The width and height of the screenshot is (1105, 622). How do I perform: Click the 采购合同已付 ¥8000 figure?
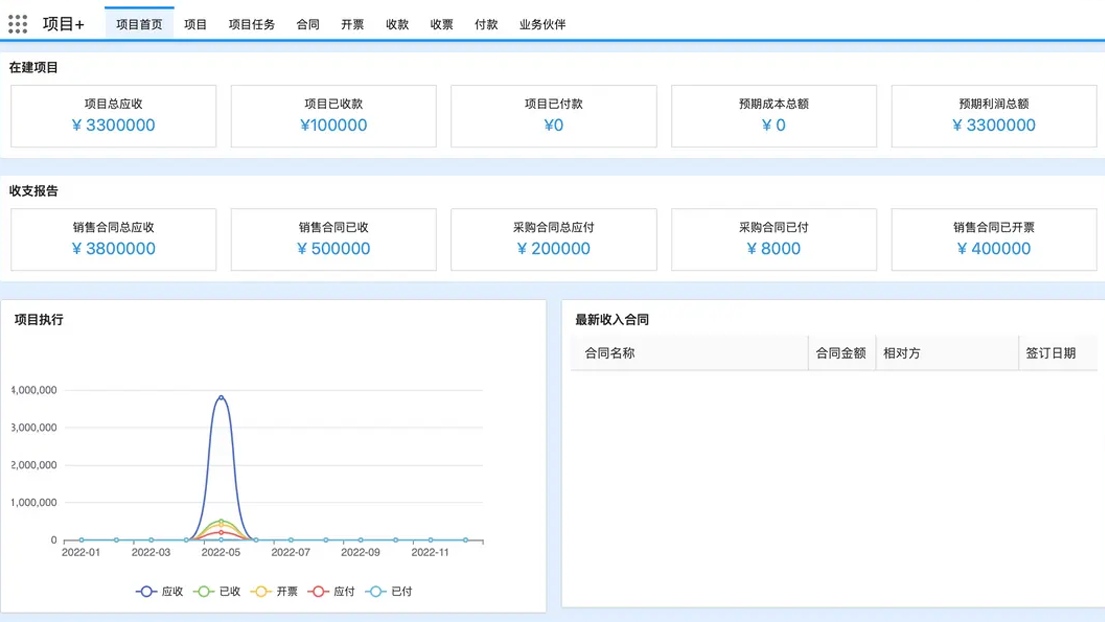pos(773,249)
